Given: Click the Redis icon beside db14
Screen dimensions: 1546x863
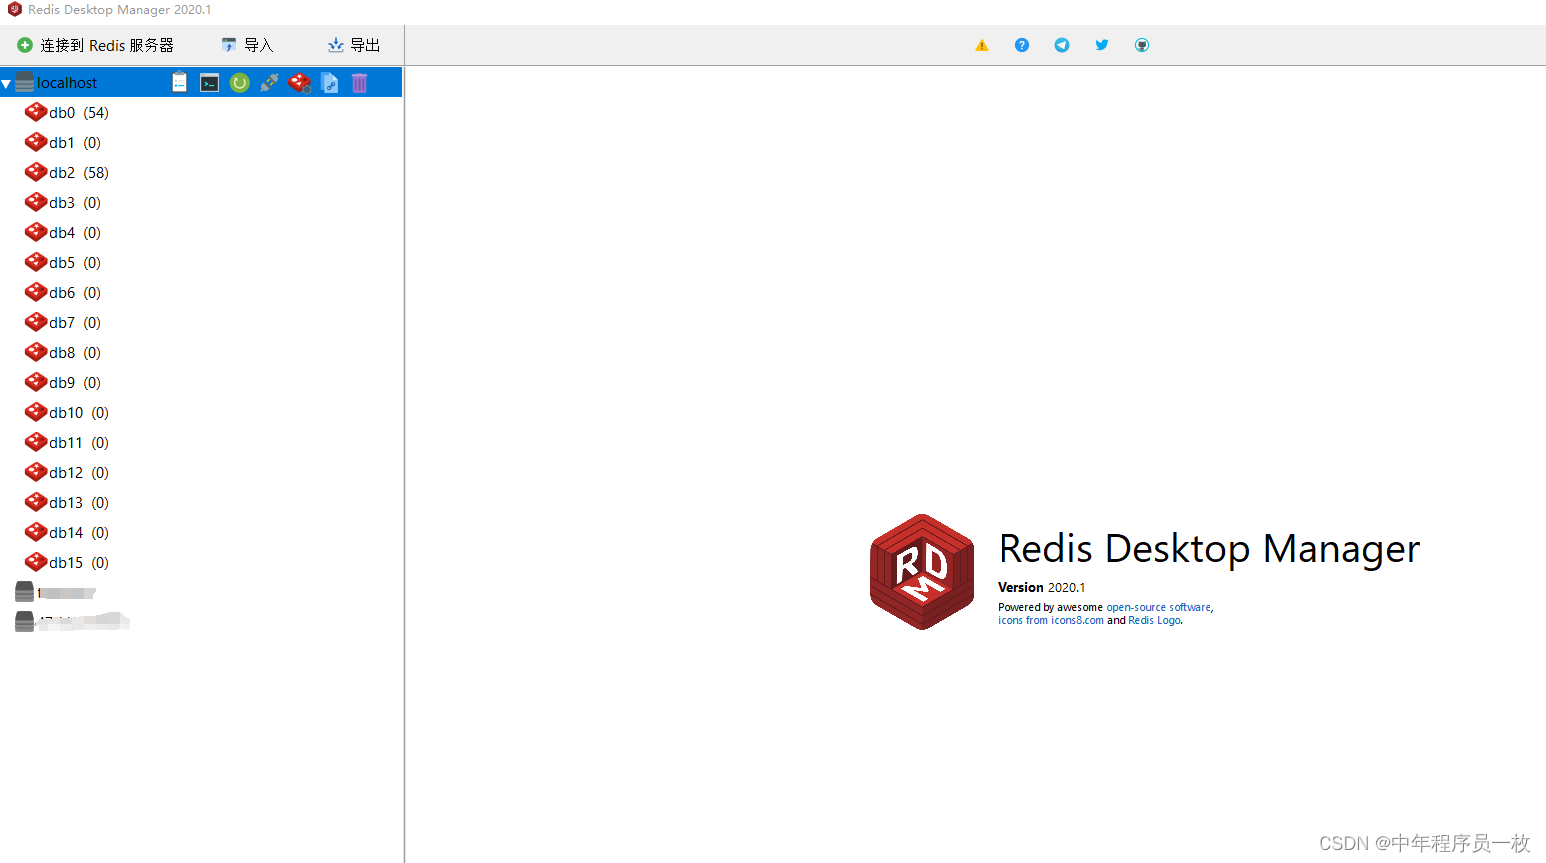Looking at the screenshot, I should click(36, 532).
